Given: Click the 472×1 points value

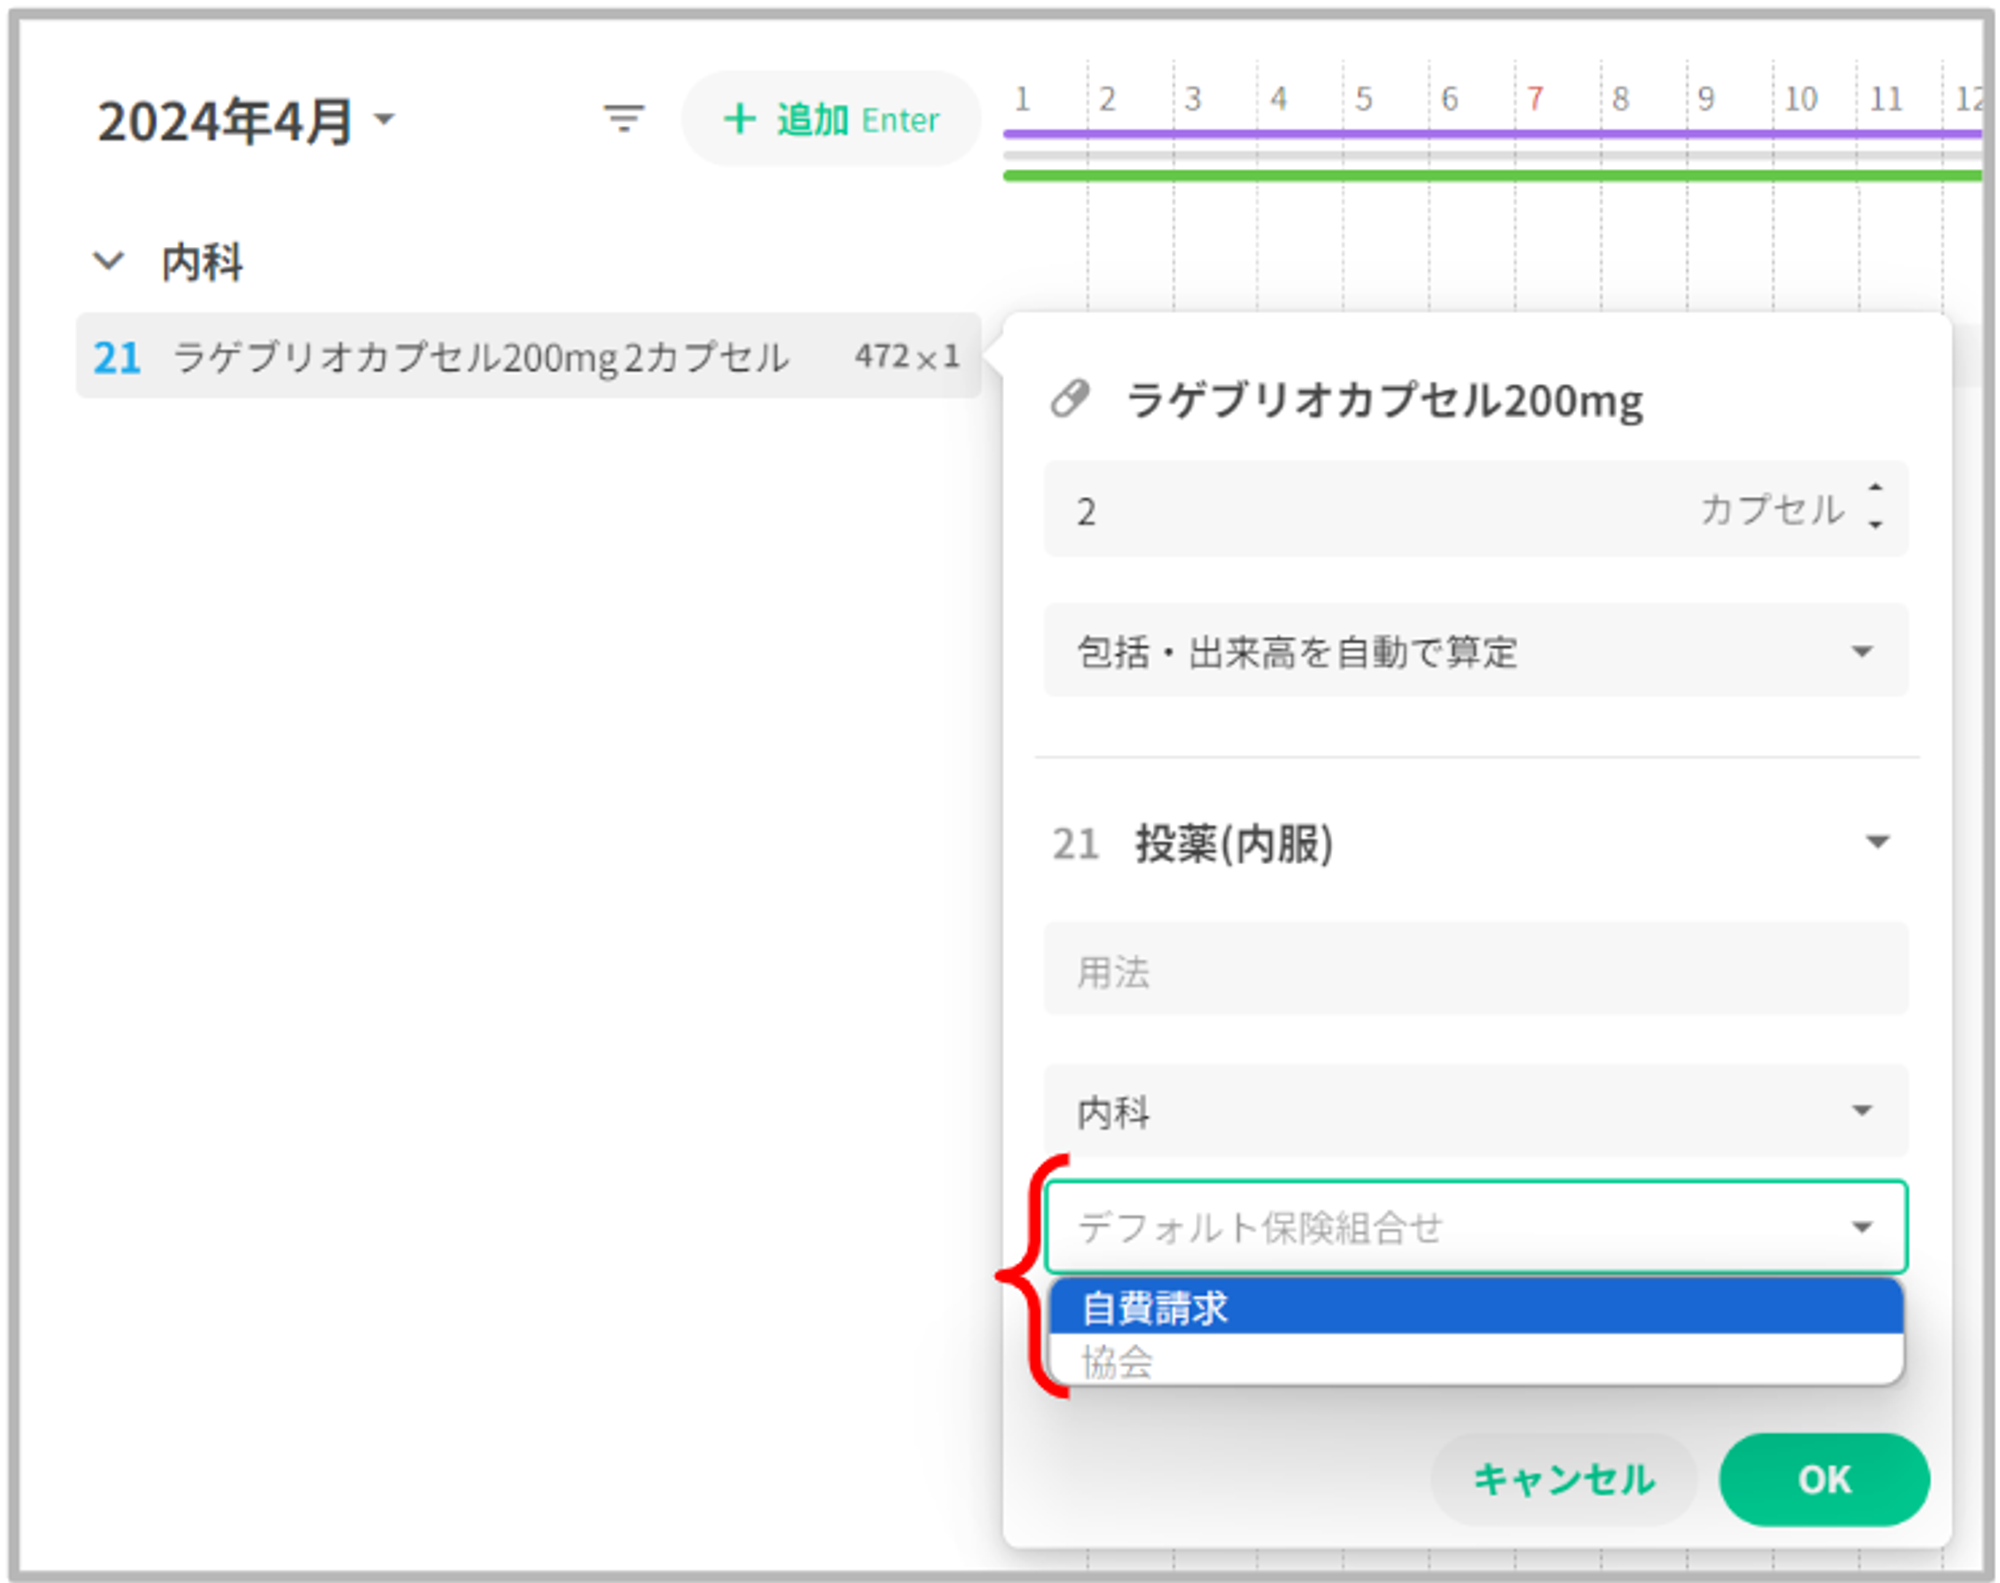Looking at the screenshot, I should pyautogui.click(x=906, y=356).
